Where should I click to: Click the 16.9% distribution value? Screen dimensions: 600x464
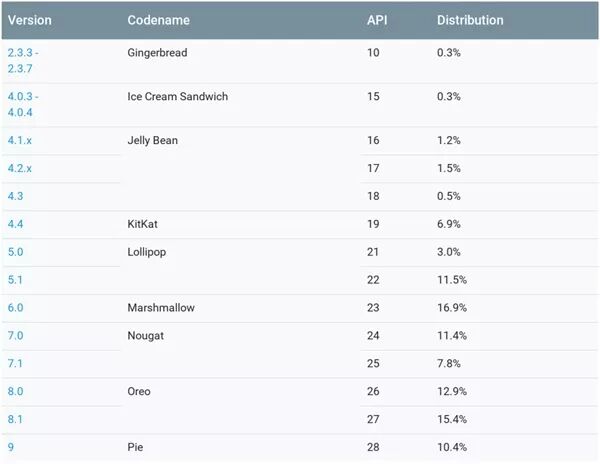click(452, 308)
